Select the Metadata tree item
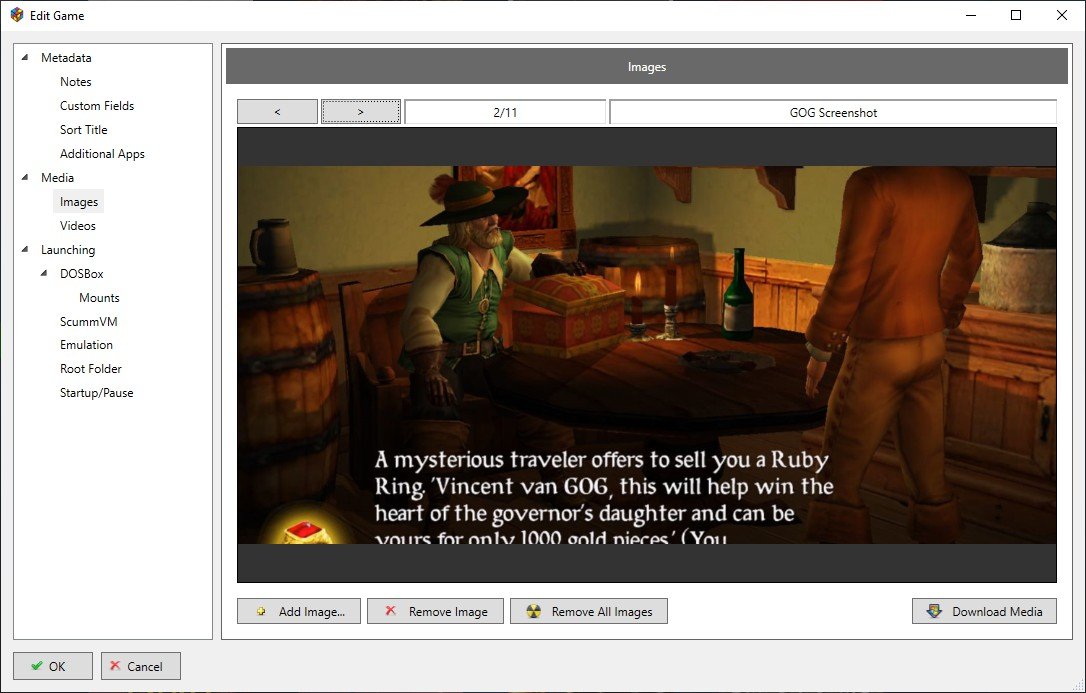 point(66,57)
